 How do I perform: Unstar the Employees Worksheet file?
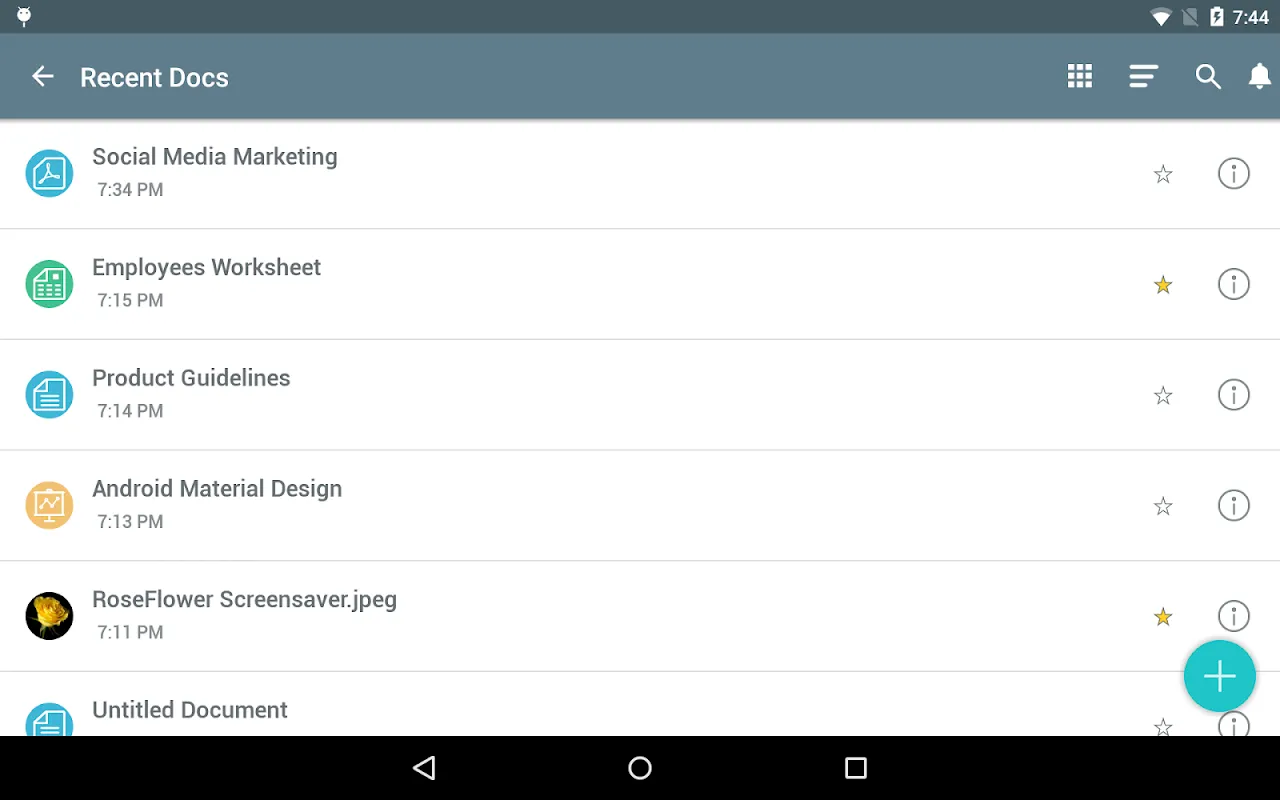click(1162, 285)
